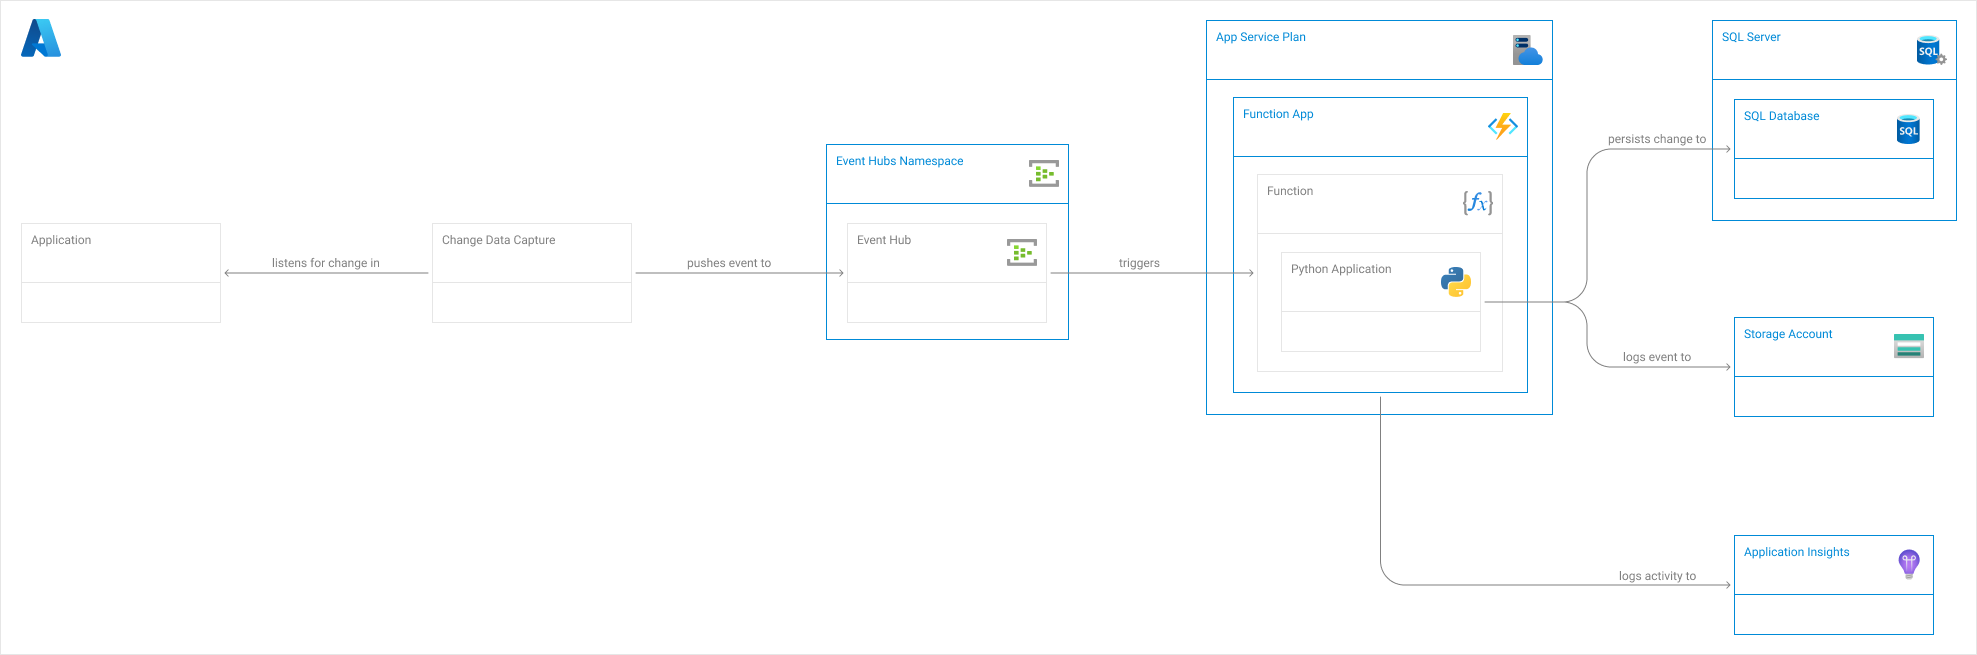The width and height of the screenshot is (1977, 655).
Task: Select the Application Insights label
Action: [1796, 552]
